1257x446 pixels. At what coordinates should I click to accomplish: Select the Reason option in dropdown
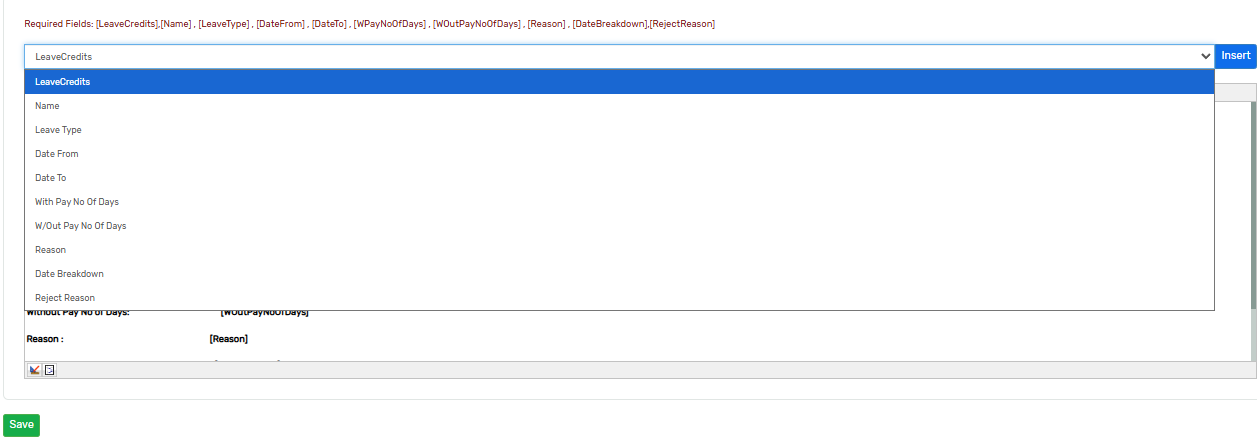[619, 250]
